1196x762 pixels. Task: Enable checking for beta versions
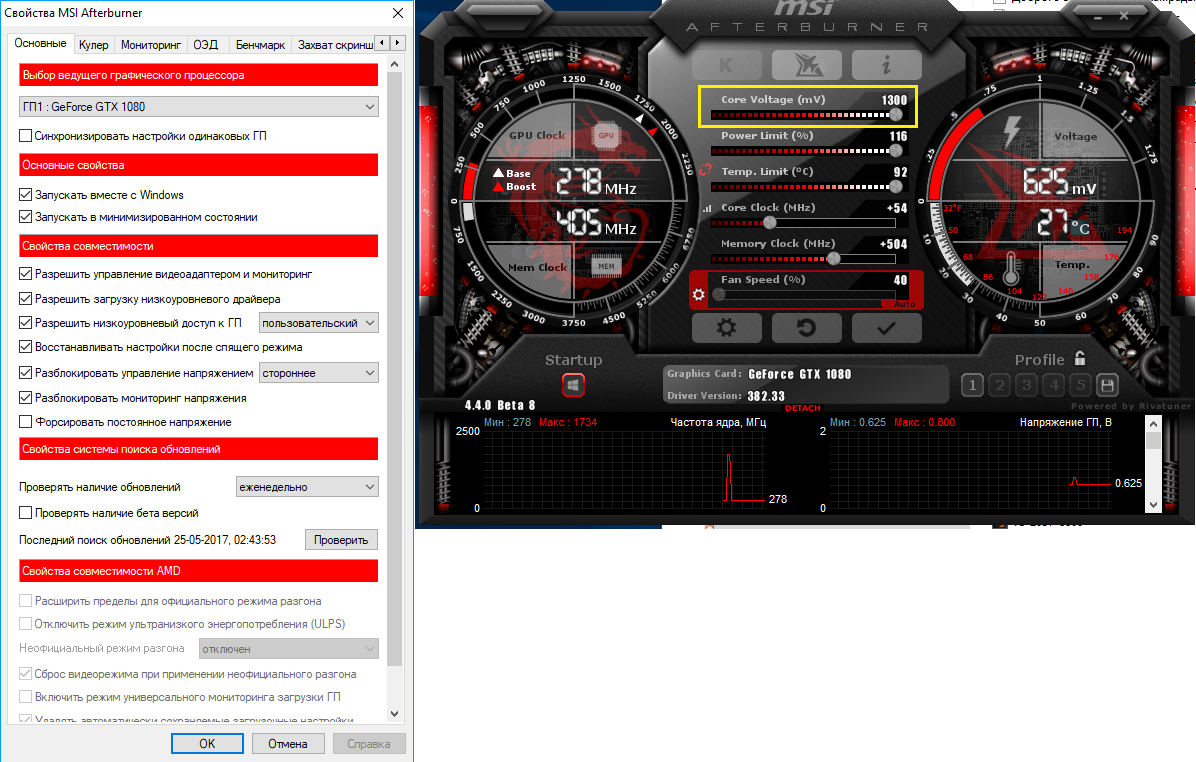pos(25,513)
